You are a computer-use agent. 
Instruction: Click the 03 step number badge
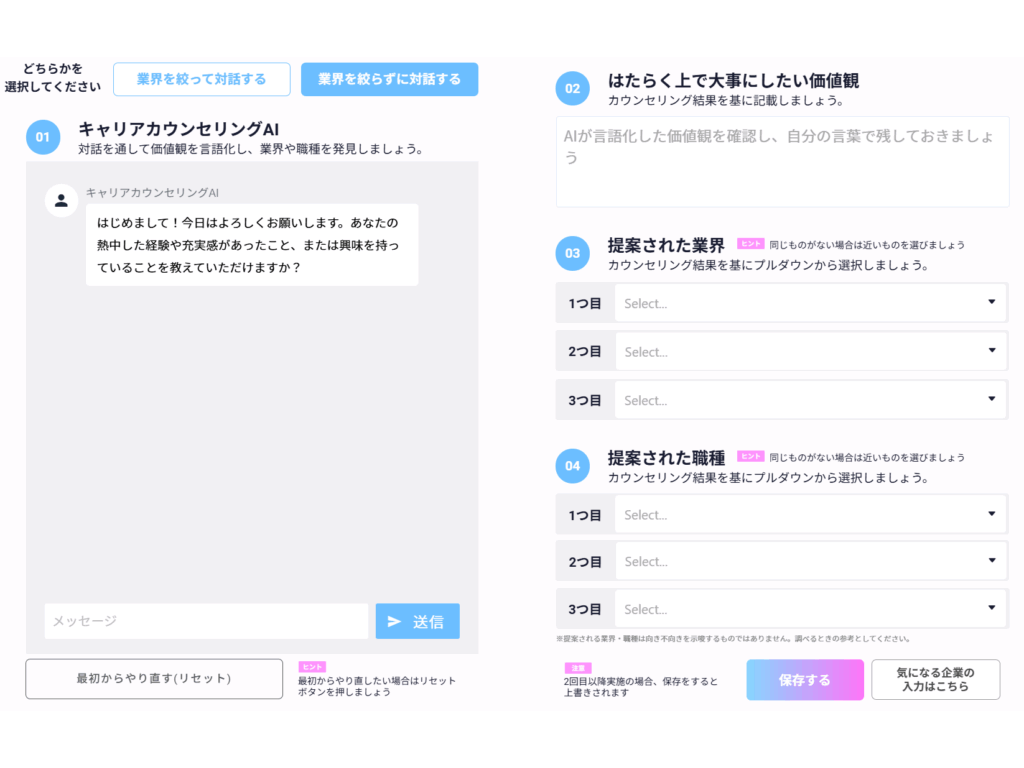[572, 253]
